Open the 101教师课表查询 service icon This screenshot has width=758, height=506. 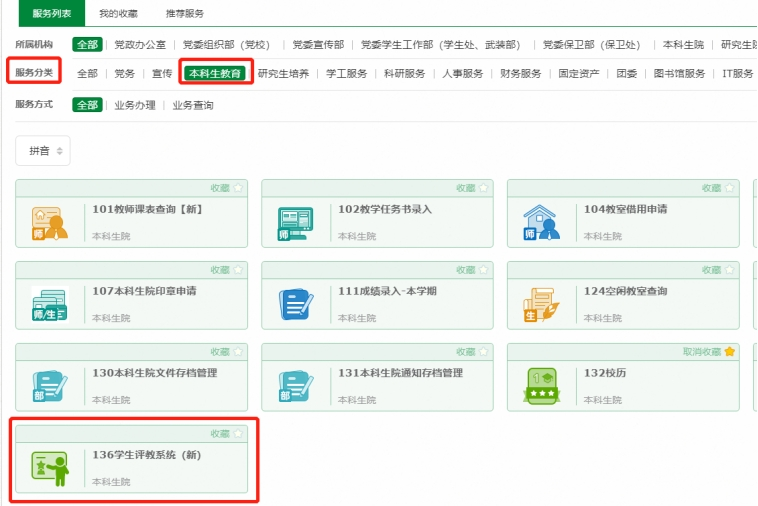(50, 223)
